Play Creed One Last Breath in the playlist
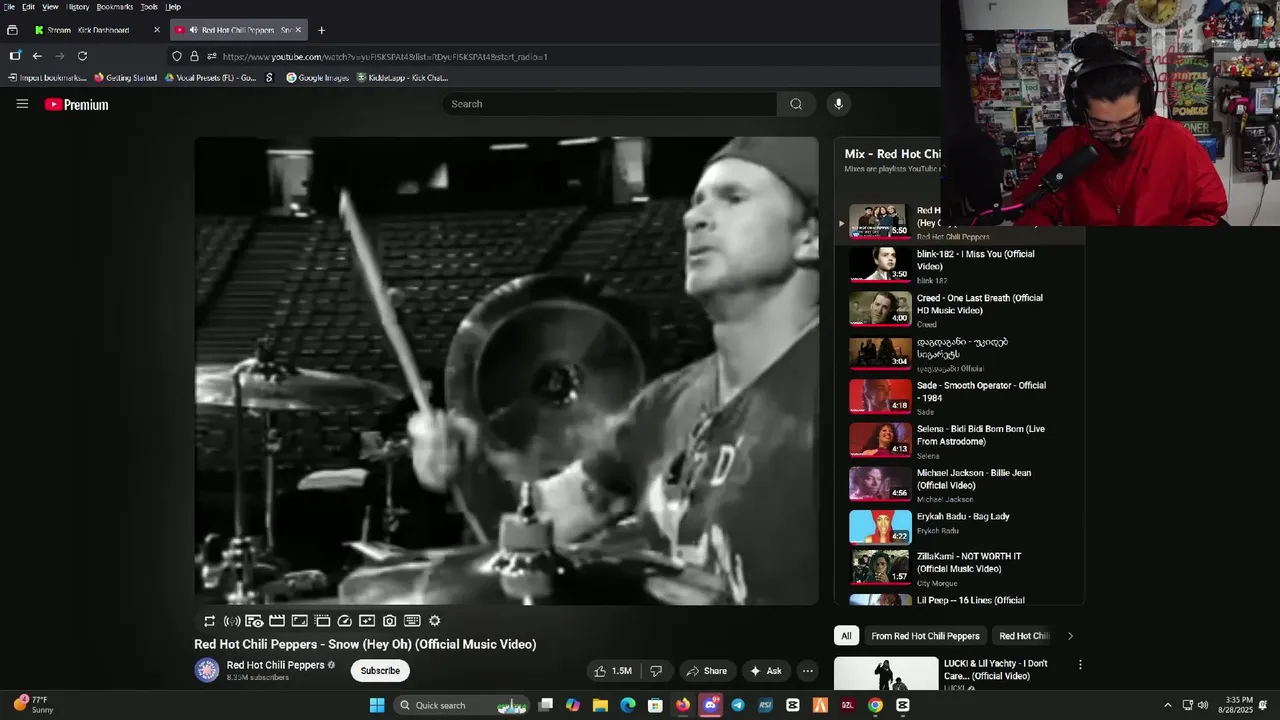The height and width of the screenshot is (720, 1280). [960, 310]
